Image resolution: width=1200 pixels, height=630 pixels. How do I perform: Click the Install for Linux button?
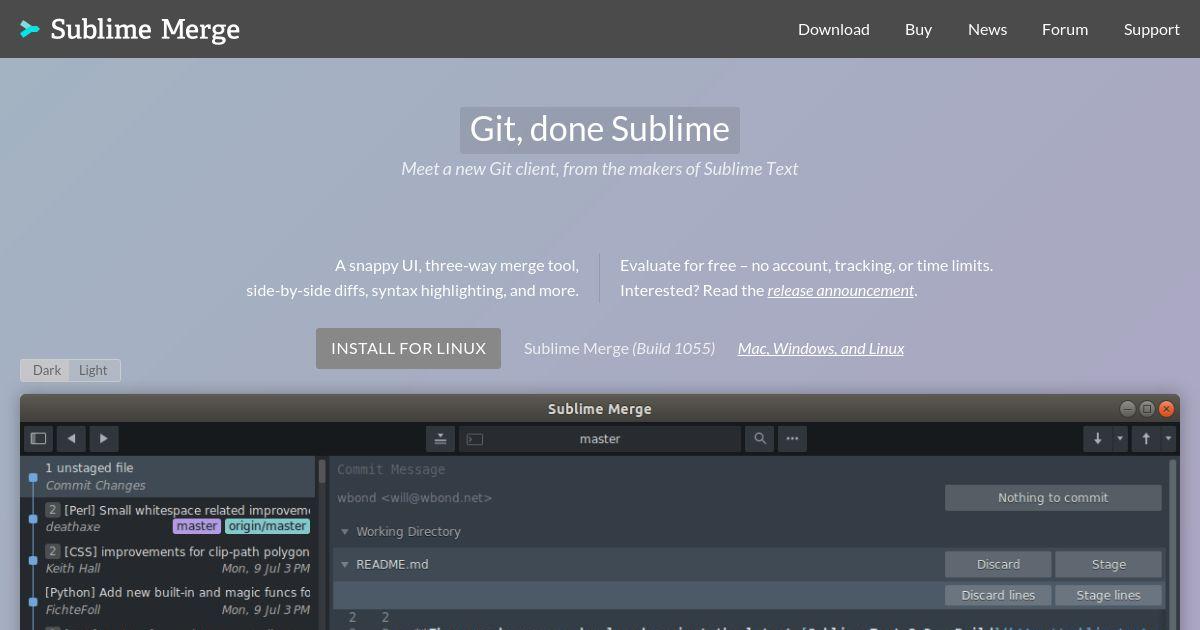[x=408, y=348]
